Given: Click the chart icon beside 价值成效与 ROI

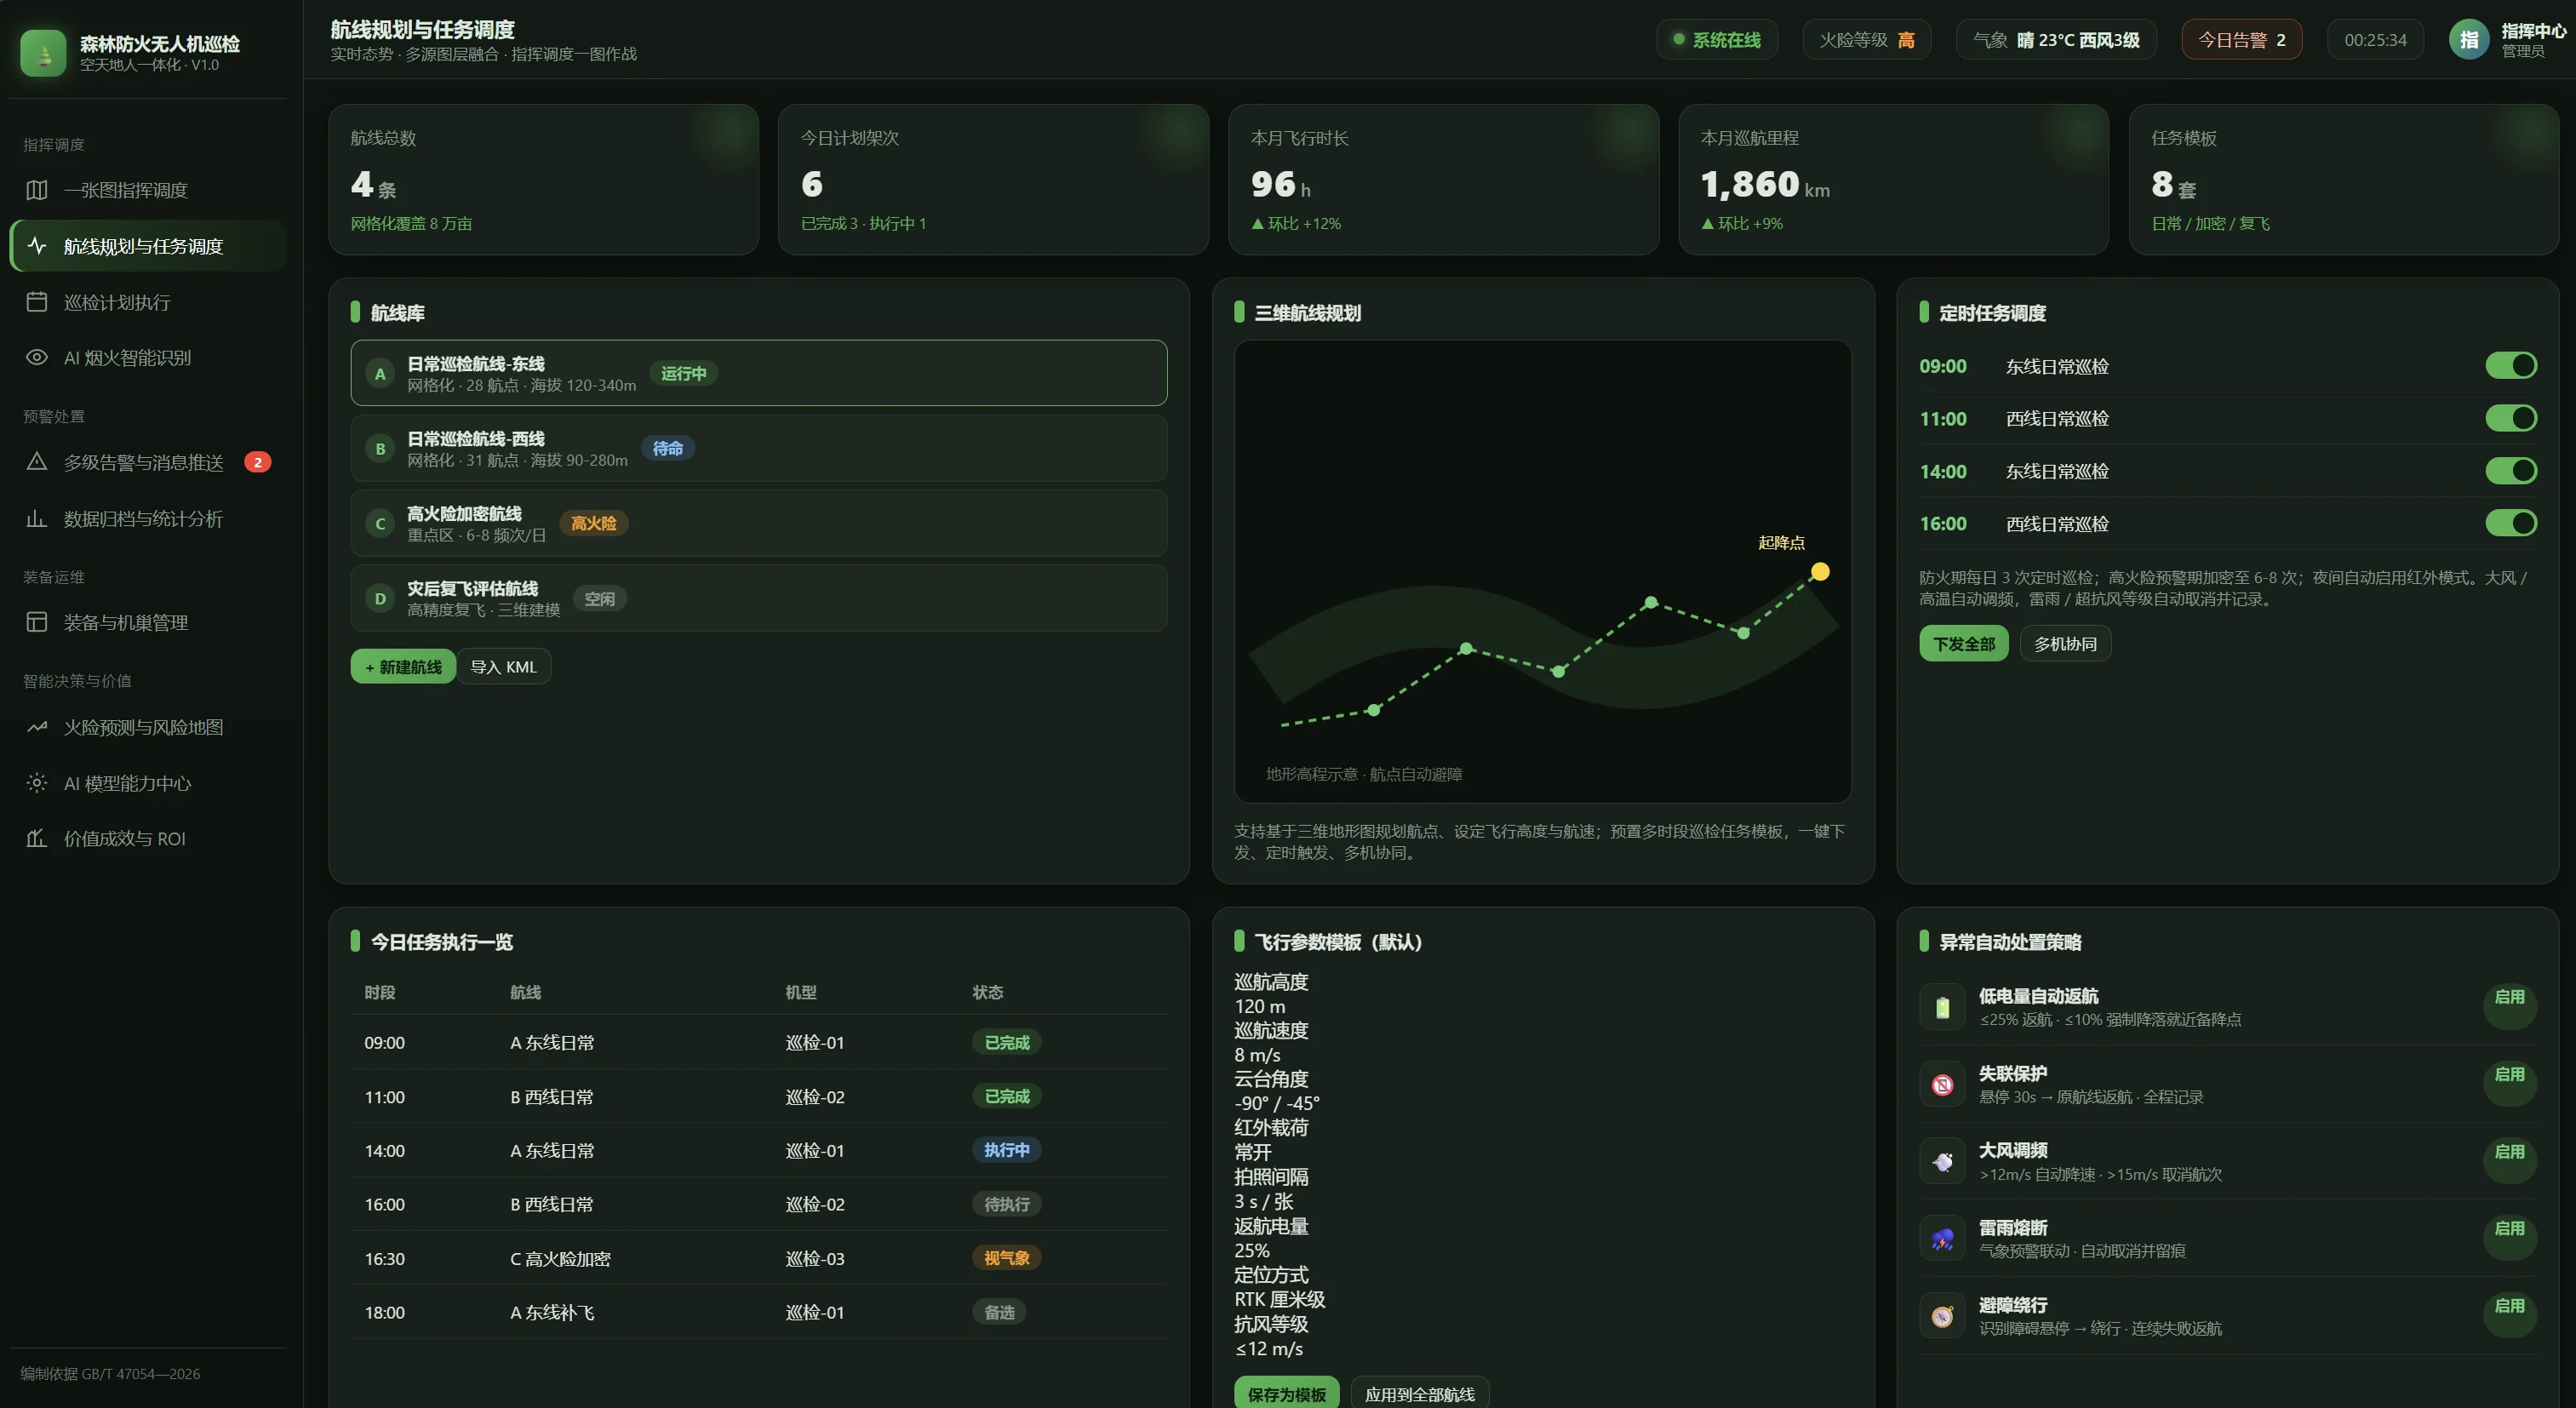Looking at the screenshot, I should coord(37,838).
